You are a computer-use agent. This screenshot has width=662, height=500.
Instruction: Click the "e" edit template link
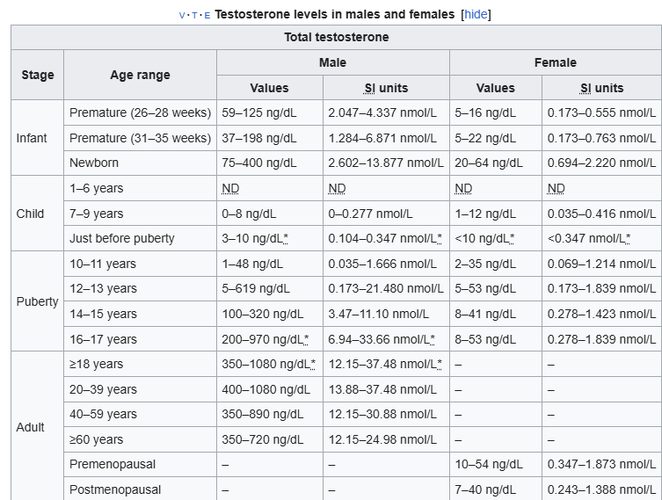pos(207,15)
